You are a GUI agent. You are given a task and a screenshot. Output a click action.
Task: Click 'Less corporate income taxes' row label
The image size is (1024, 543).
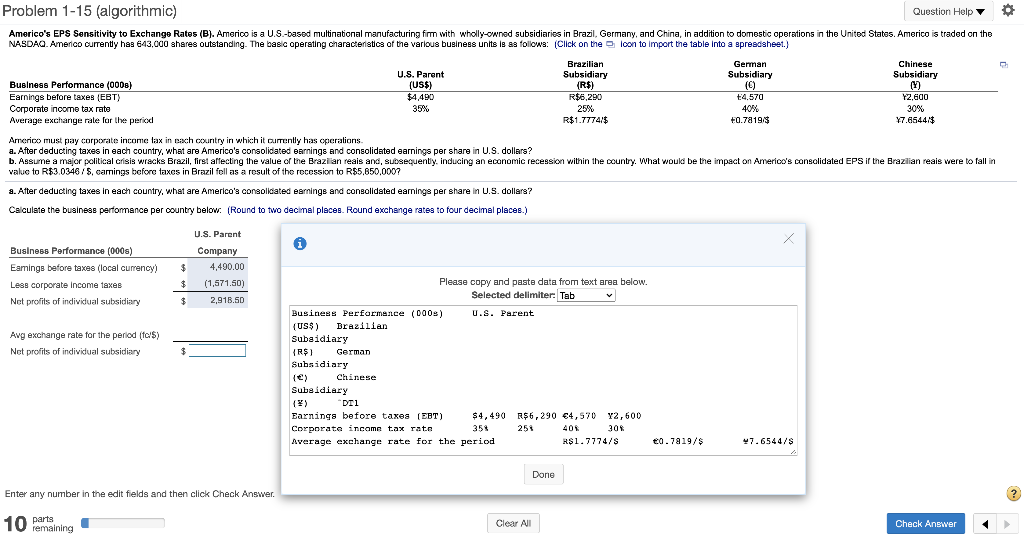pos(66,285)
